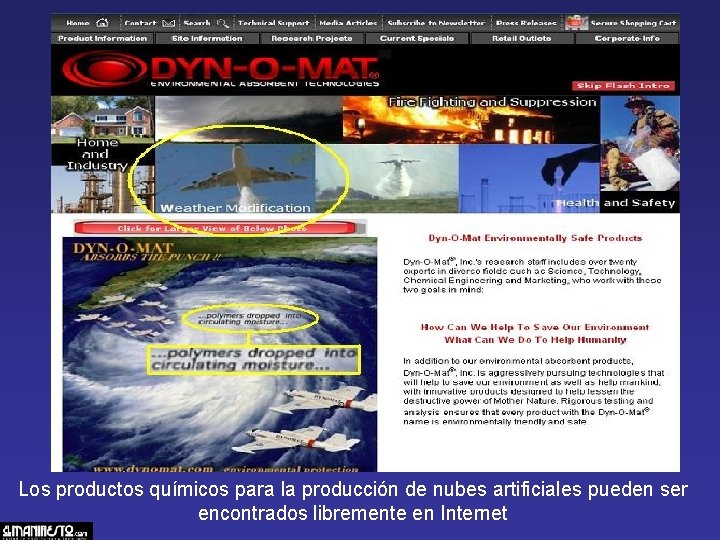Click 'How Can We Help To Save Our Environment'
Viewport: 720px width, 540px height.
[x=534, y=327]
